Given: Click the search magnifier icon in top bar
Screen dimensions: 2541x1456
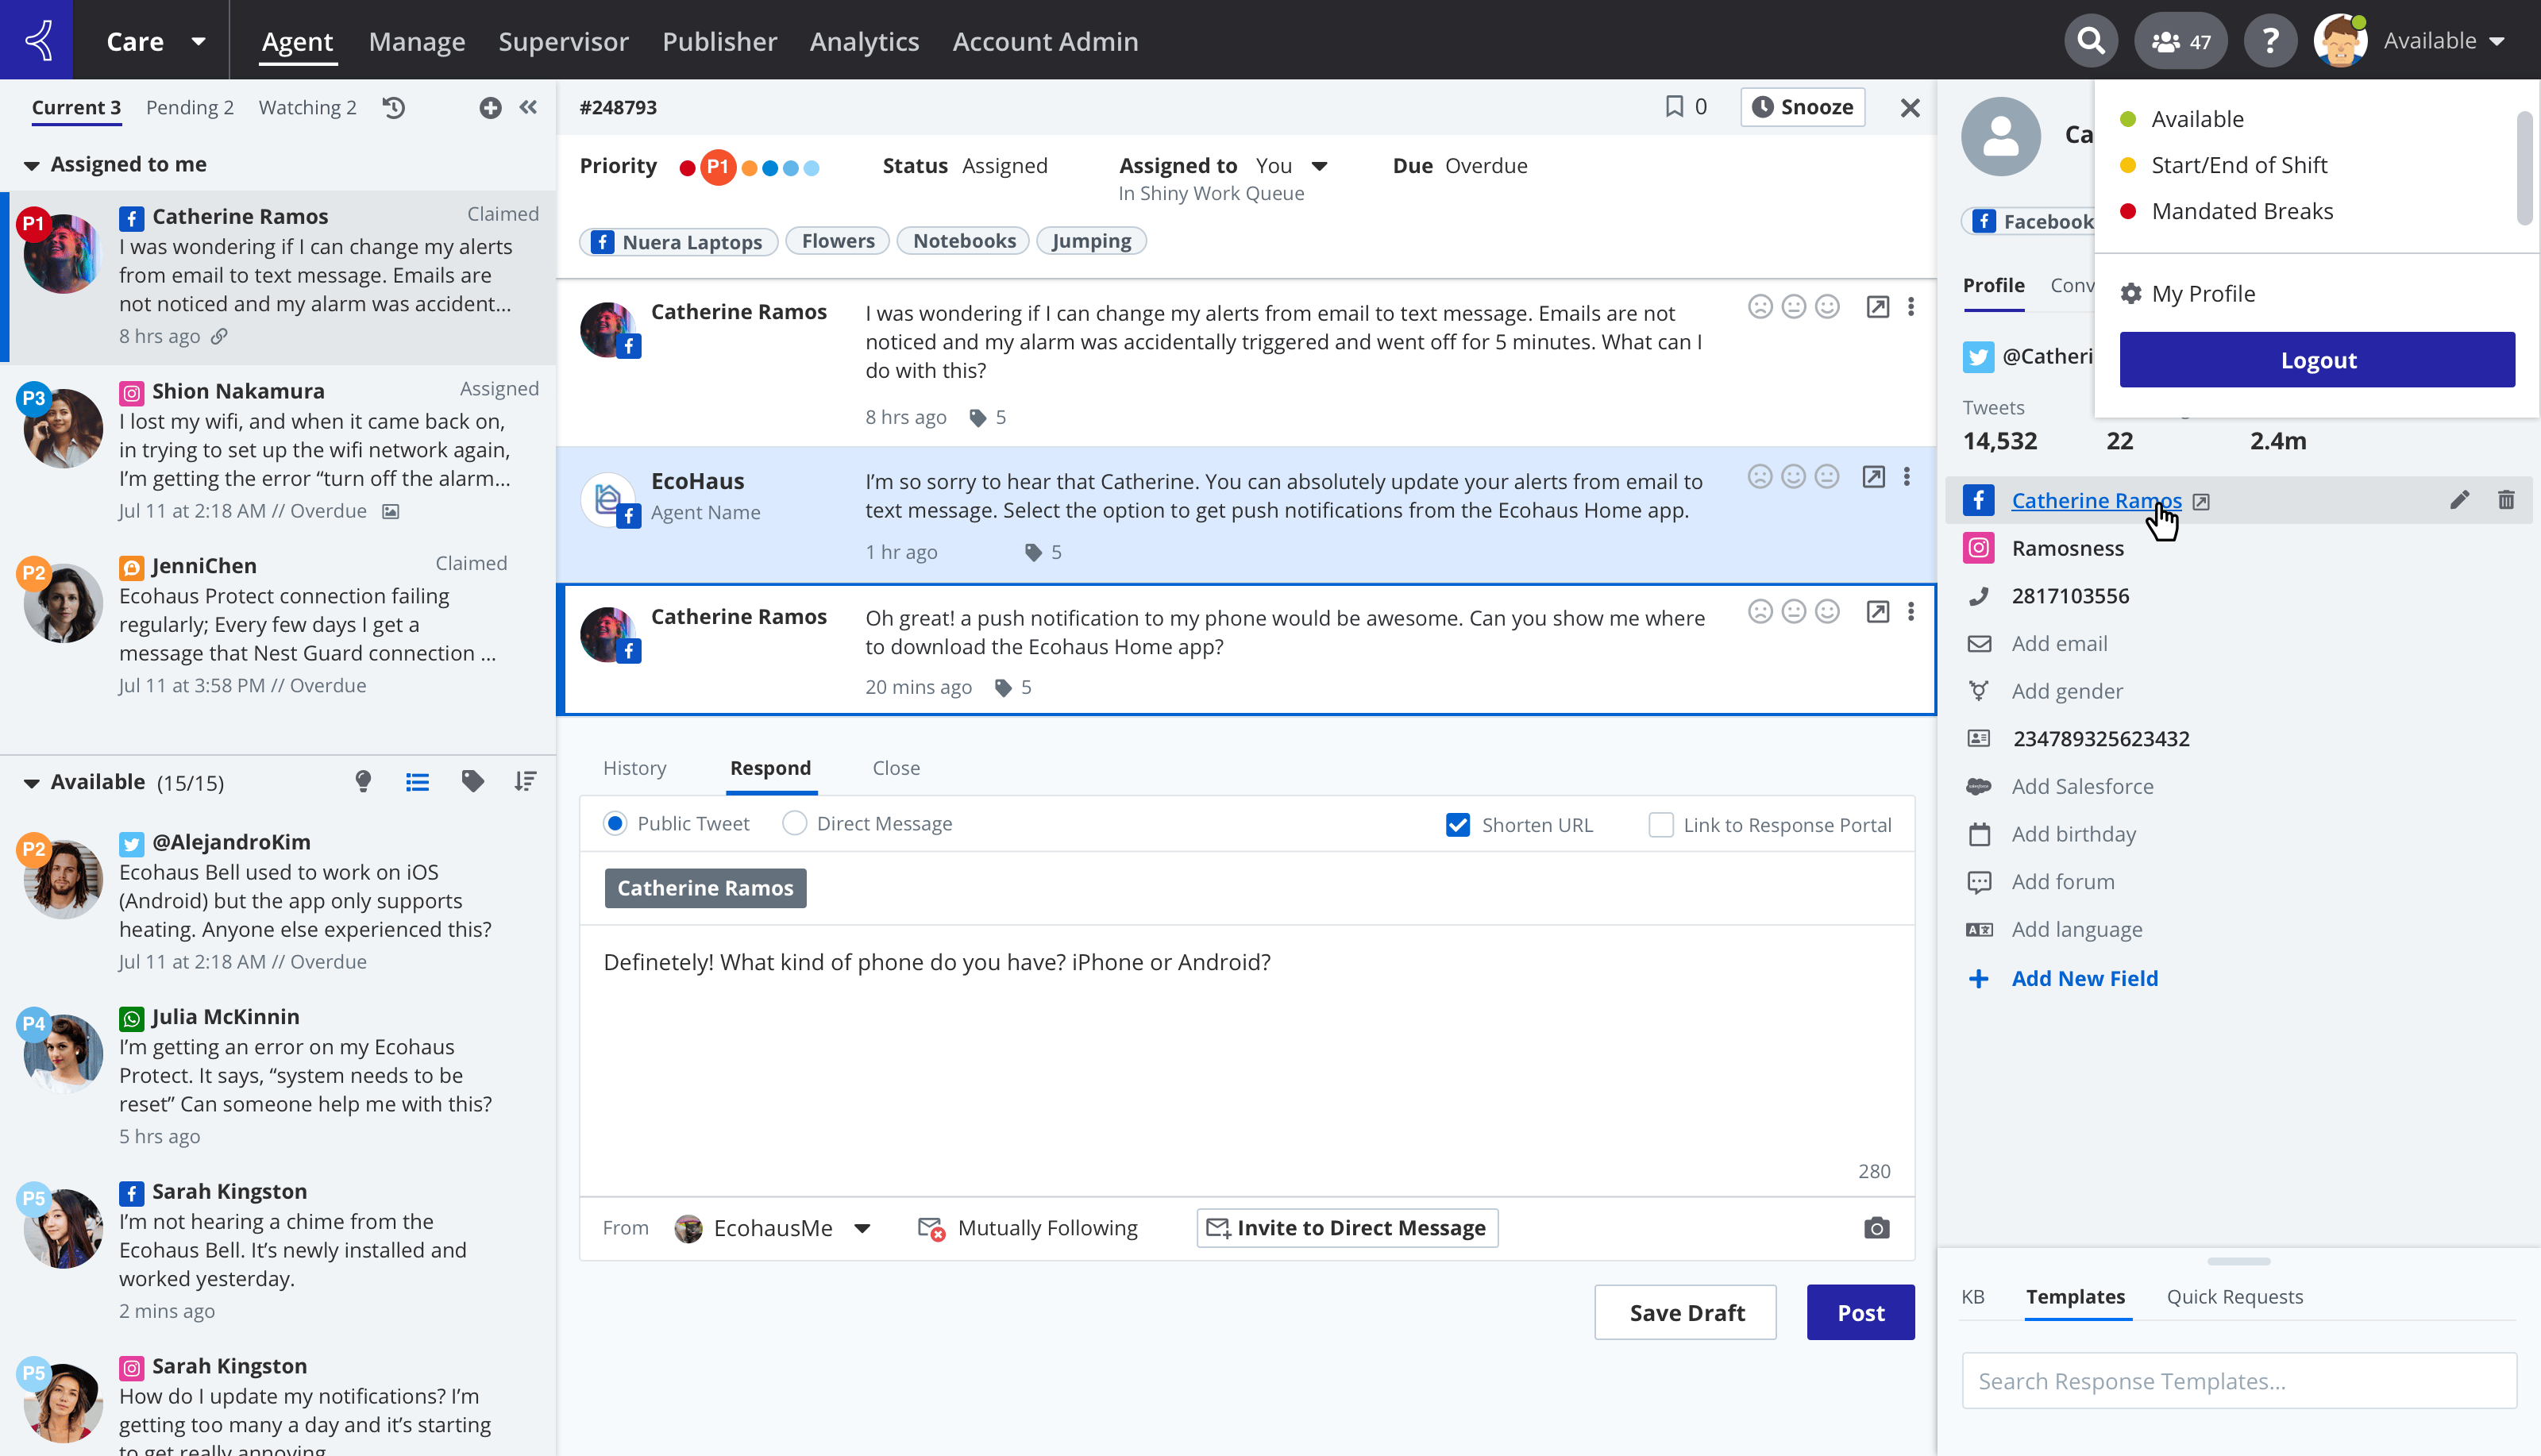Looking at the screenshot, I should pyautogui.click(x=2090, y=41).
